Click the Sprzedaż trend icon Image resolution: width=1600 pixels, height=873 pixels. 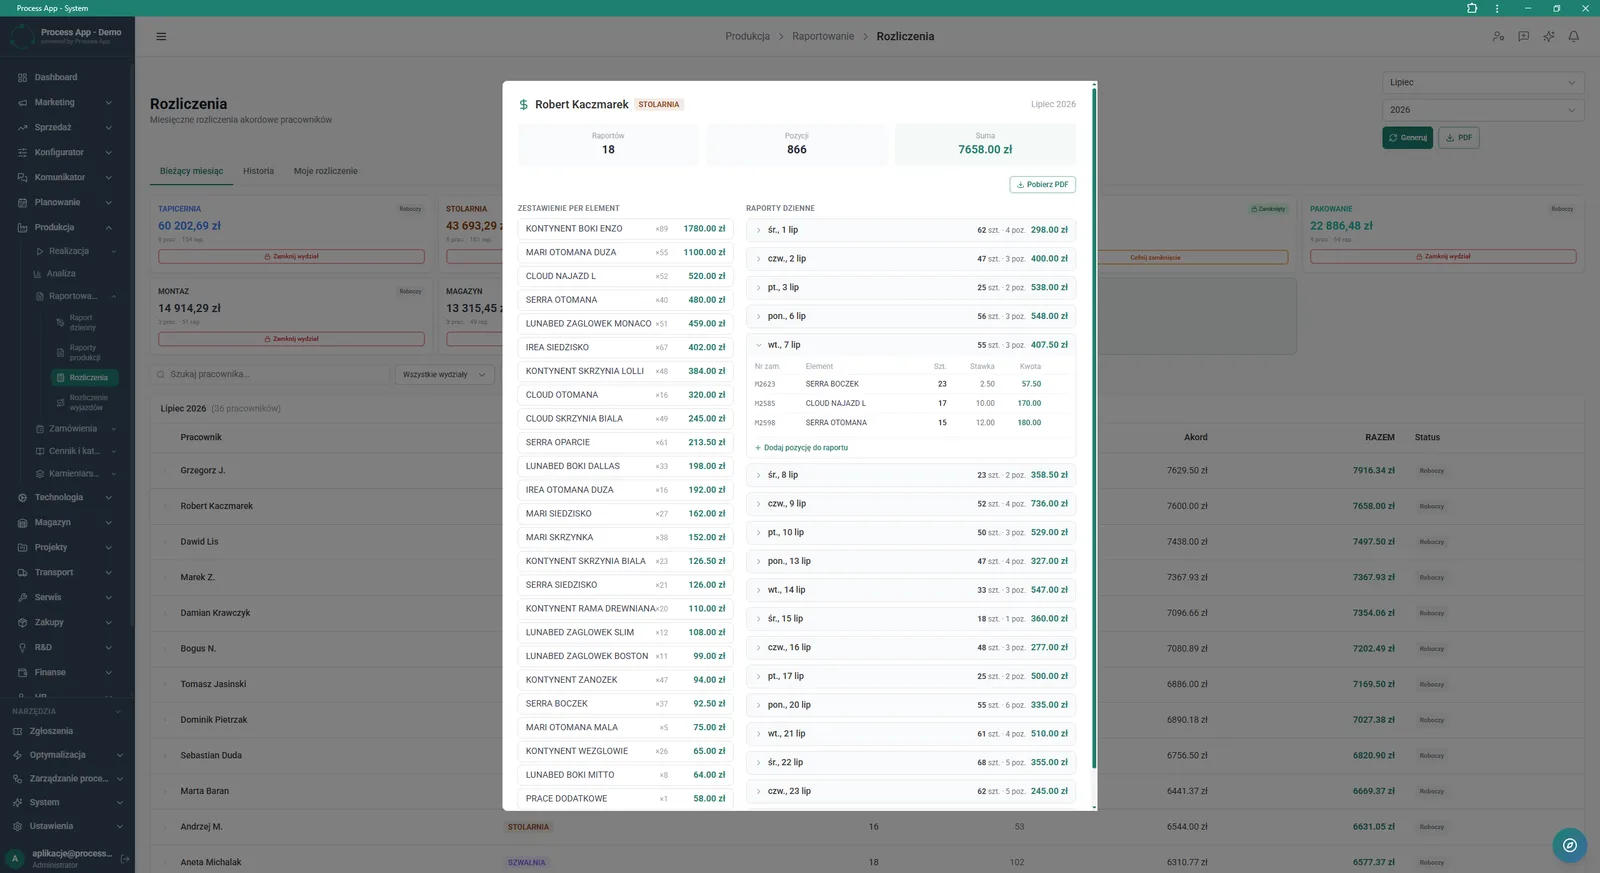[22, 127]
